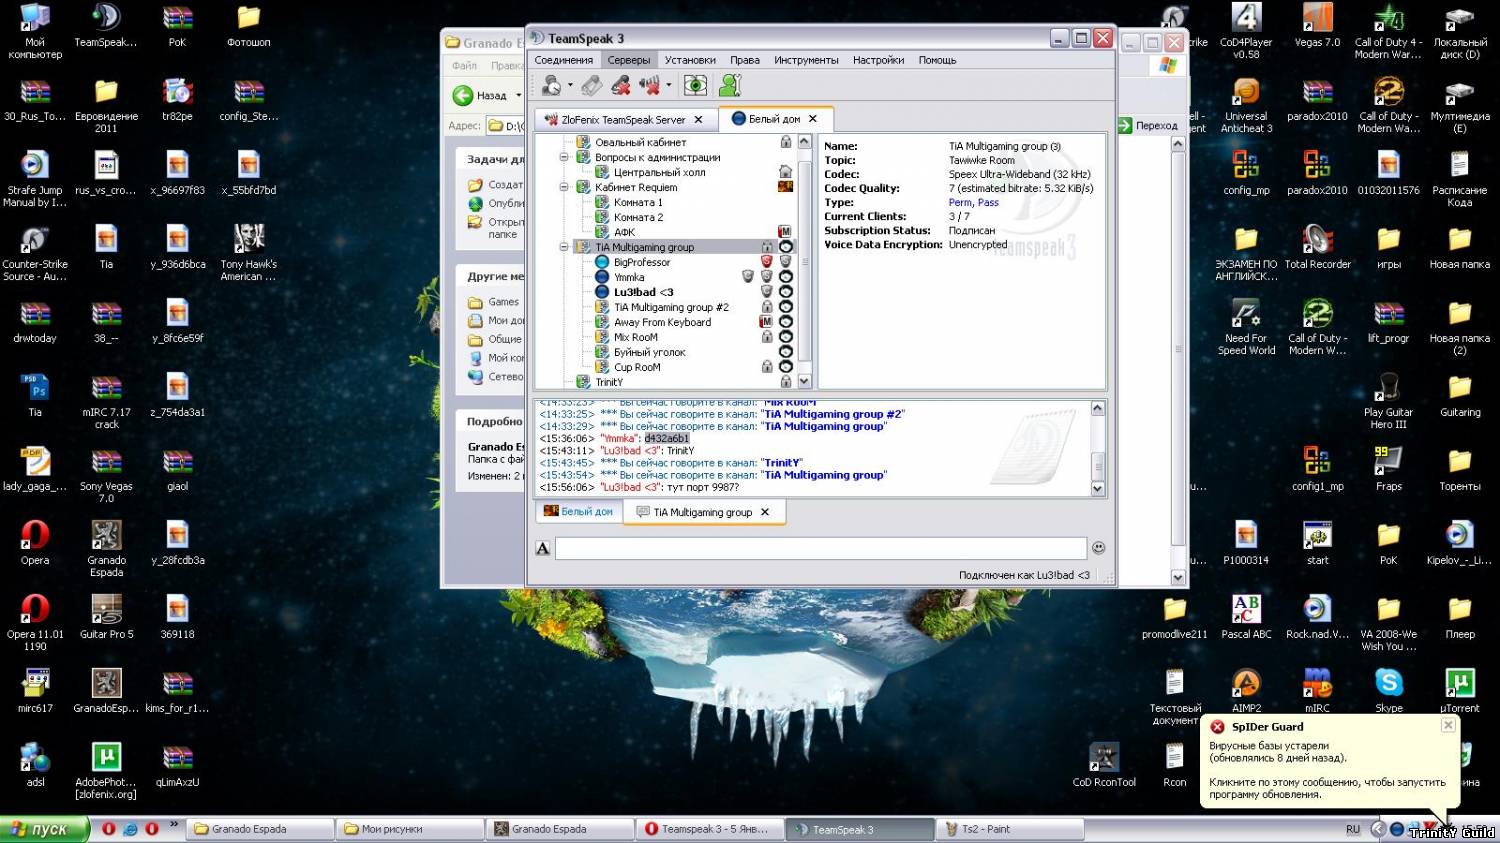This screenshot has height=843, width=1500.
Task: Open the Инструменты menu
Action: [805, 60]
